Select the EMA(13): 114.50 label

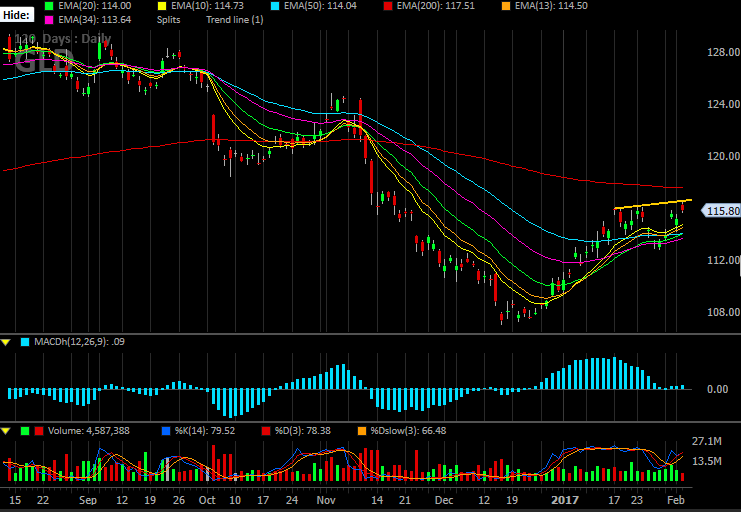[x=551, y=6]
